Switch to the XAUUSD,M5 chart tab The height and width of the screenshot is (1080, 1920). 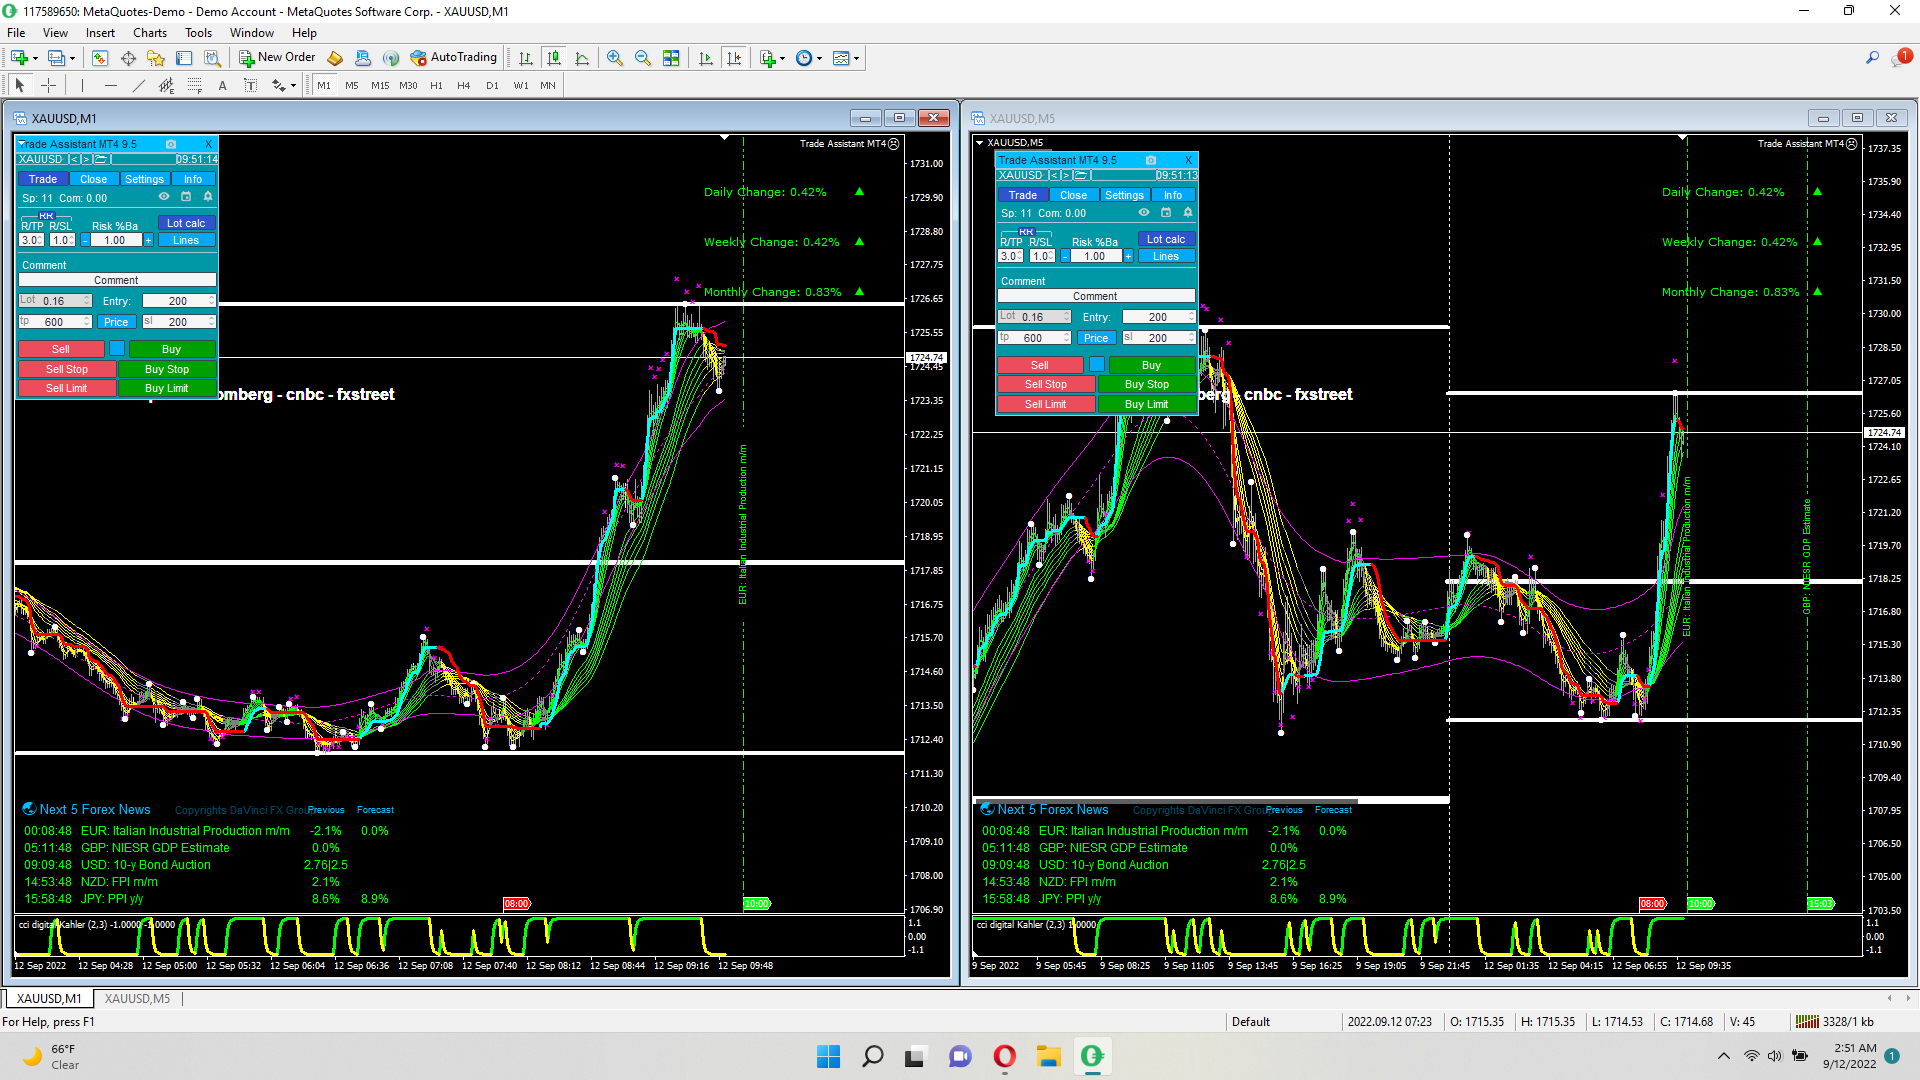[137, 998]
